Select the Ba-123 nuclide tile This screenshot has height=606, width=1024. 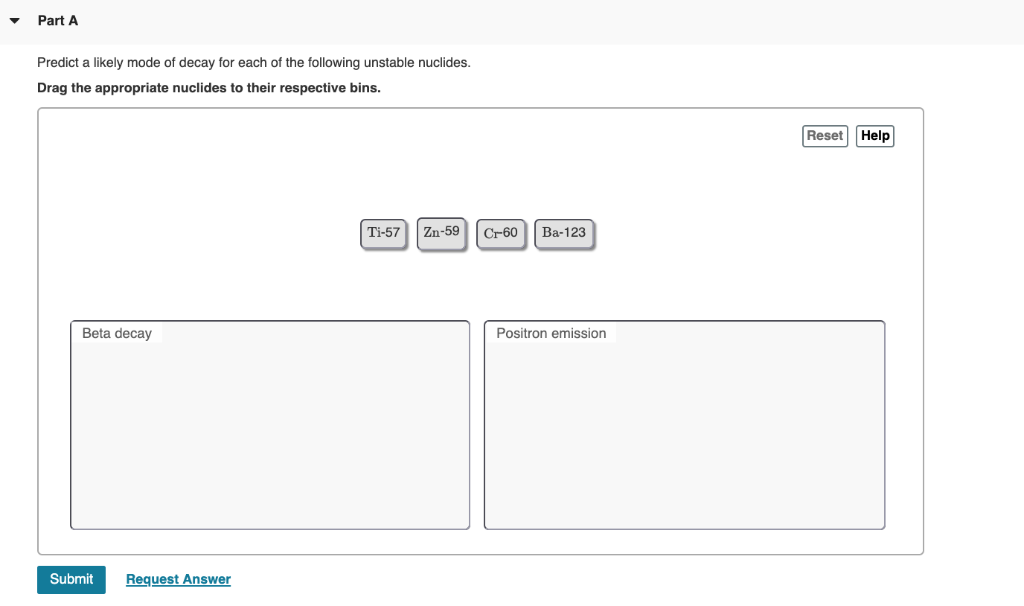point(564,232)
